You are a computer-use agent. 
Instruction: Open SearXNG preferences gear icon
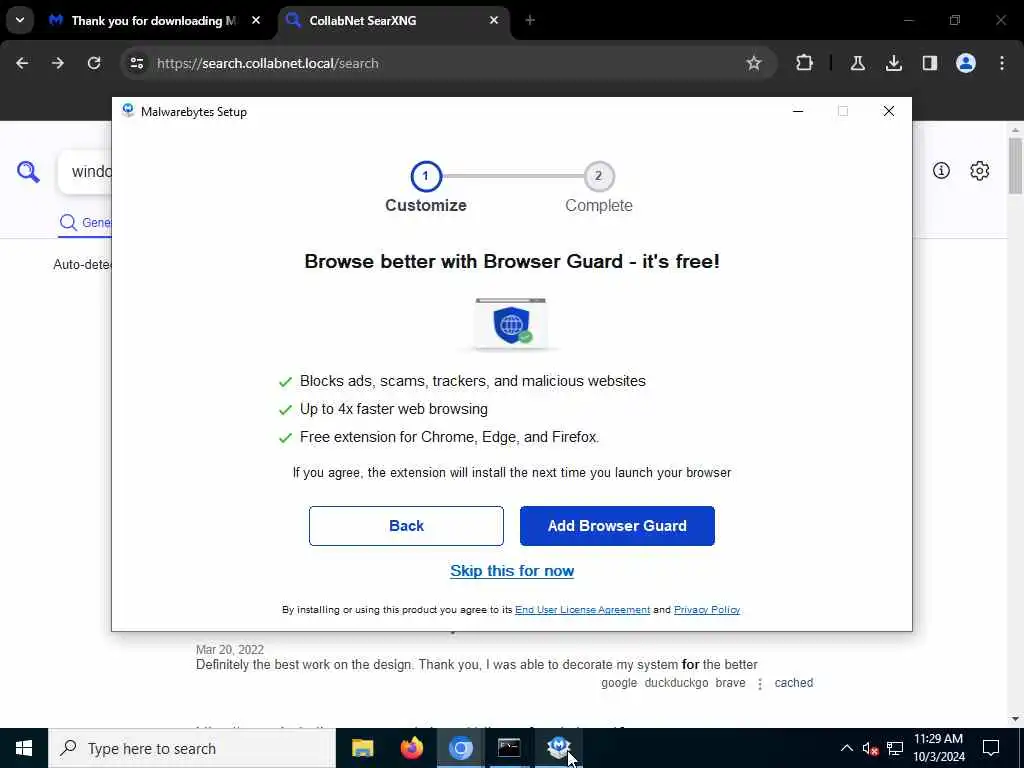(x=980, y=171)
